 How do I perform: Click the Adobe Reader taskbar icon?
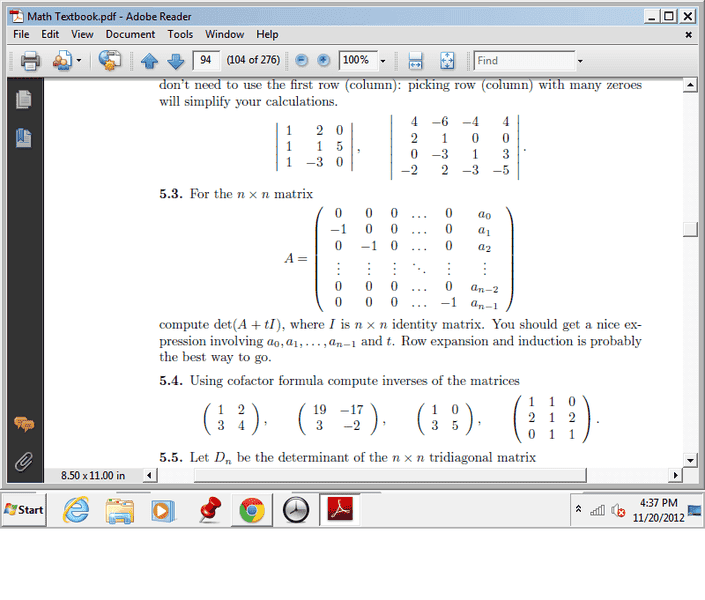pos(340,509)
